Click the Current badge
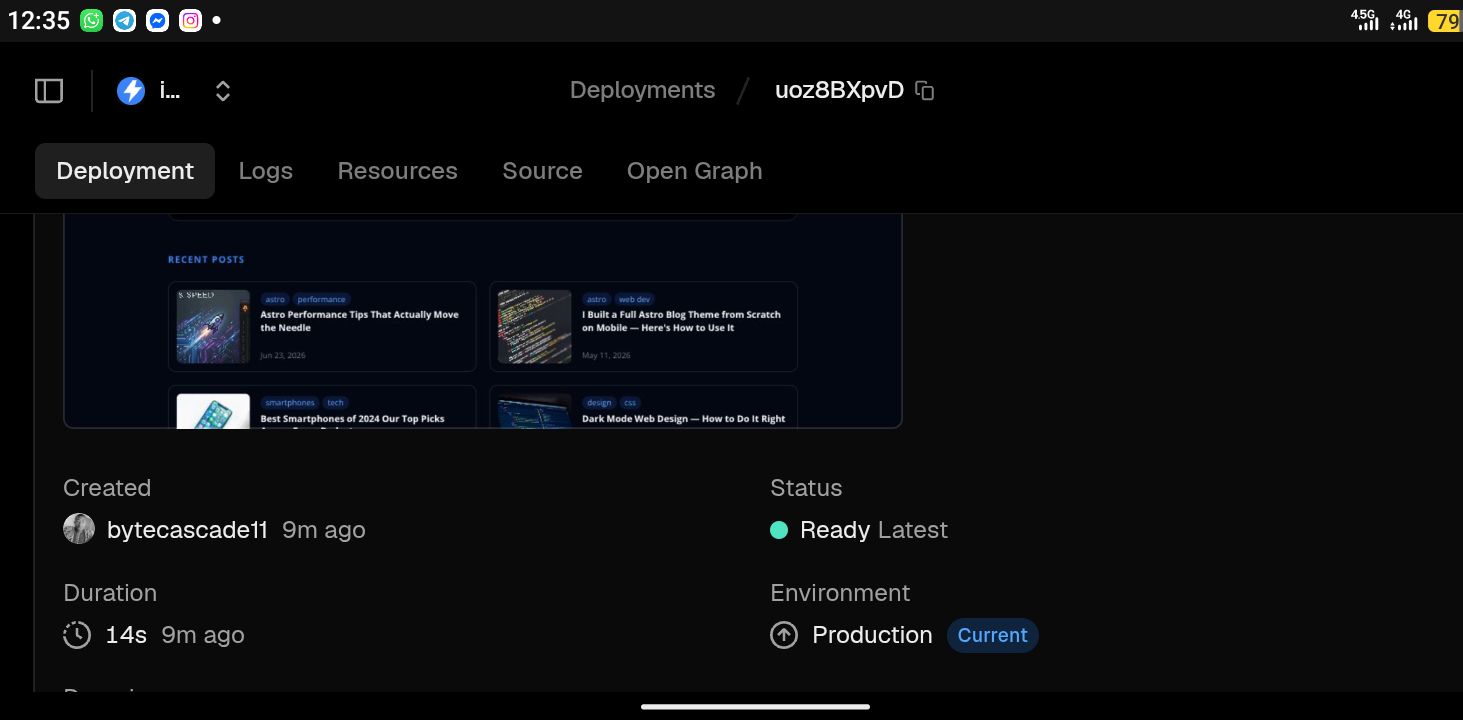The width and height of the screenshot is (1463, 720). pyautogui.click(x=993, y=635)
